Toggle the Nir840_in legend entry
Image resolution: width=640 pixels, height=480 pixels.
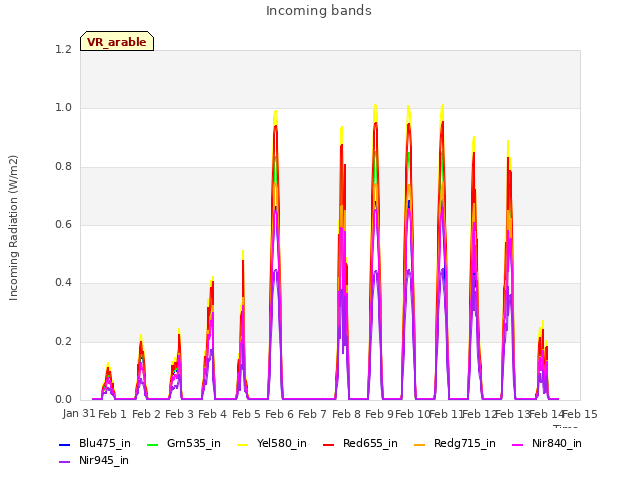(547, 444)
